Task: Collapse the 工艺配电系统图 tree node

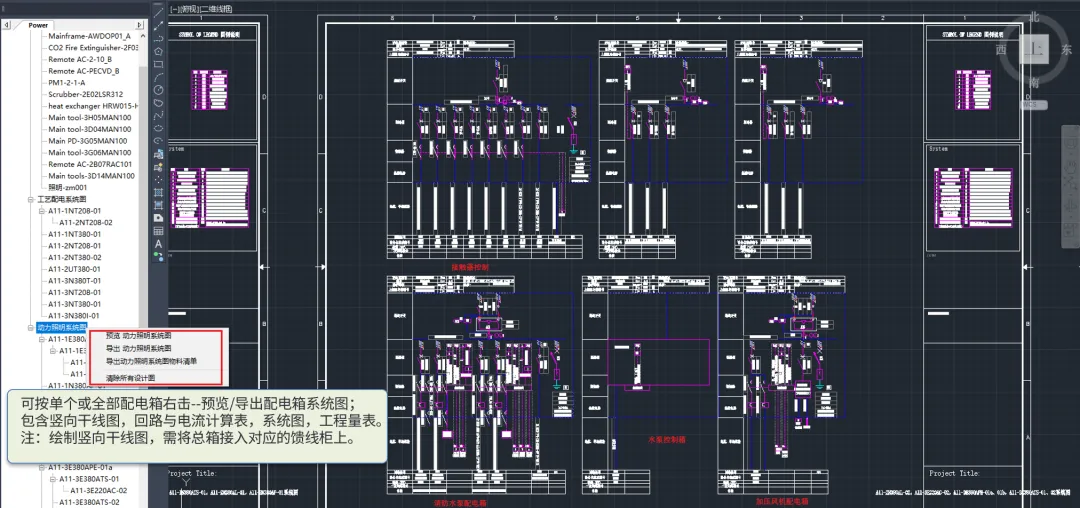Action: tap(30, 199)
